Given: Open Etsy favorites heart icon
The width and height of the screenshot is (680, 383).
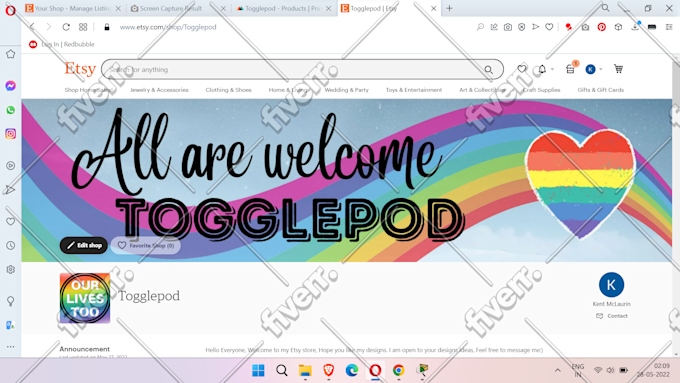Looking at the screenshot, I should pos(522,69).
